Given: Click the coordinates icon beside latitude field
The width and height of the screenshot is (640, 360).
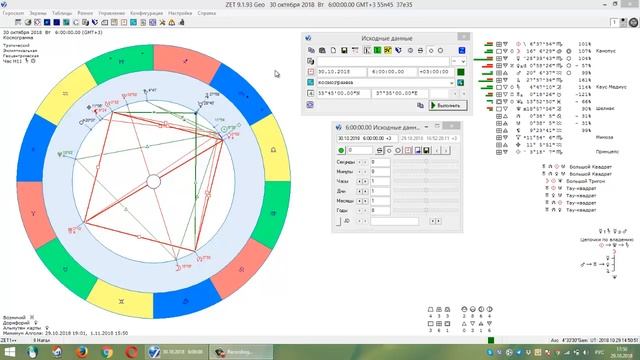Looking at the screenshot, I should tap(311, 93).
